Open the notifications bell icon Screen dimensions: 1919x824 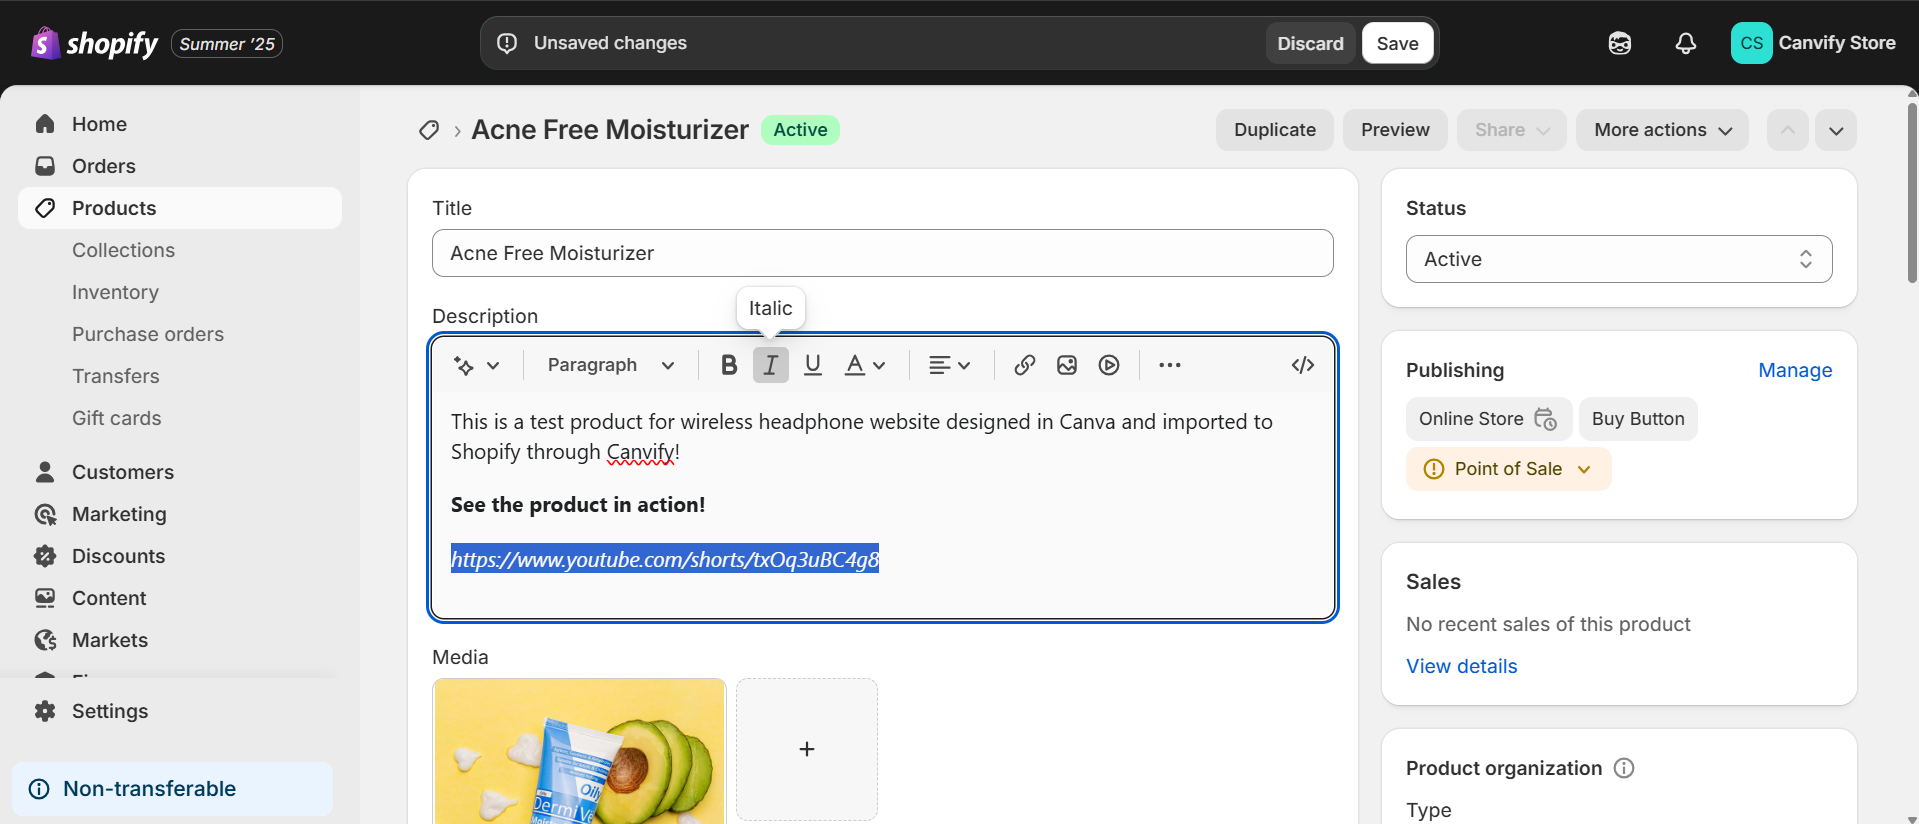[1685, 43]
